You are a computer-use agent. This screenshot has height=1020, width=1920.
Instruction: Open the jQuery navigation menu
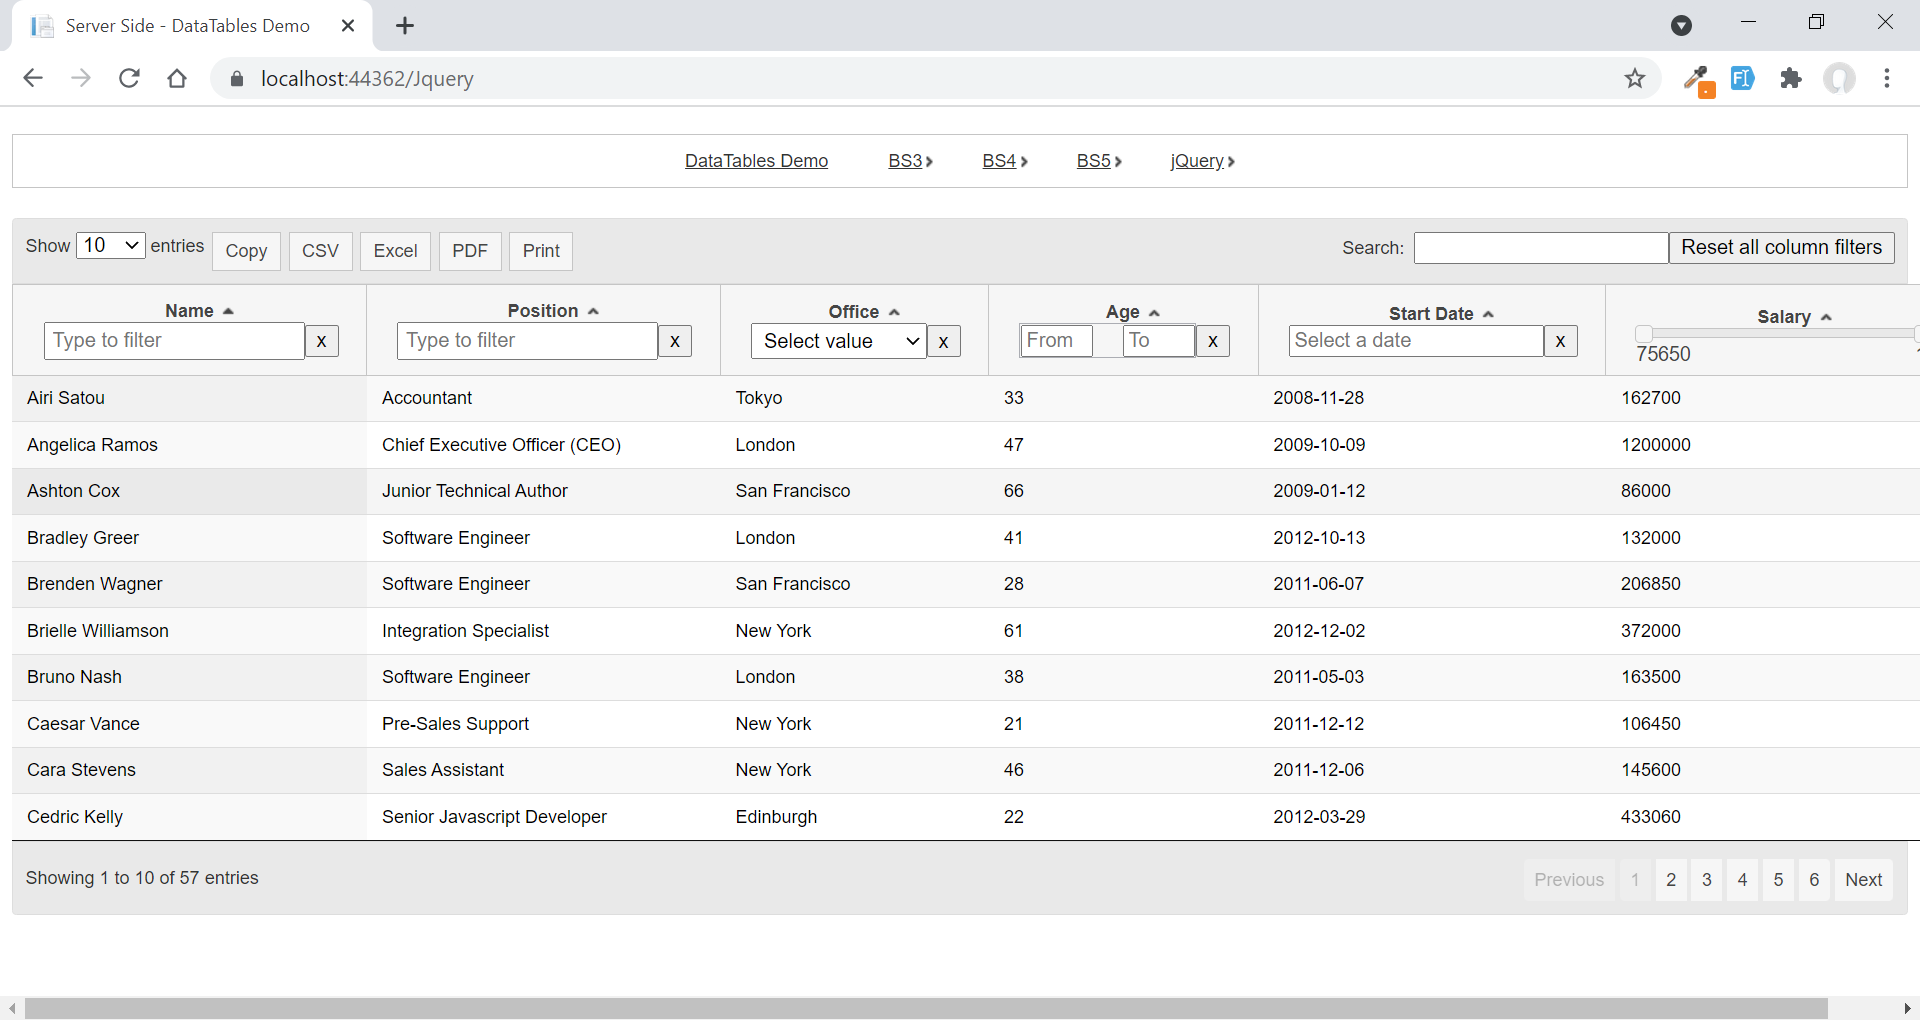click(x=1202, y=161)
